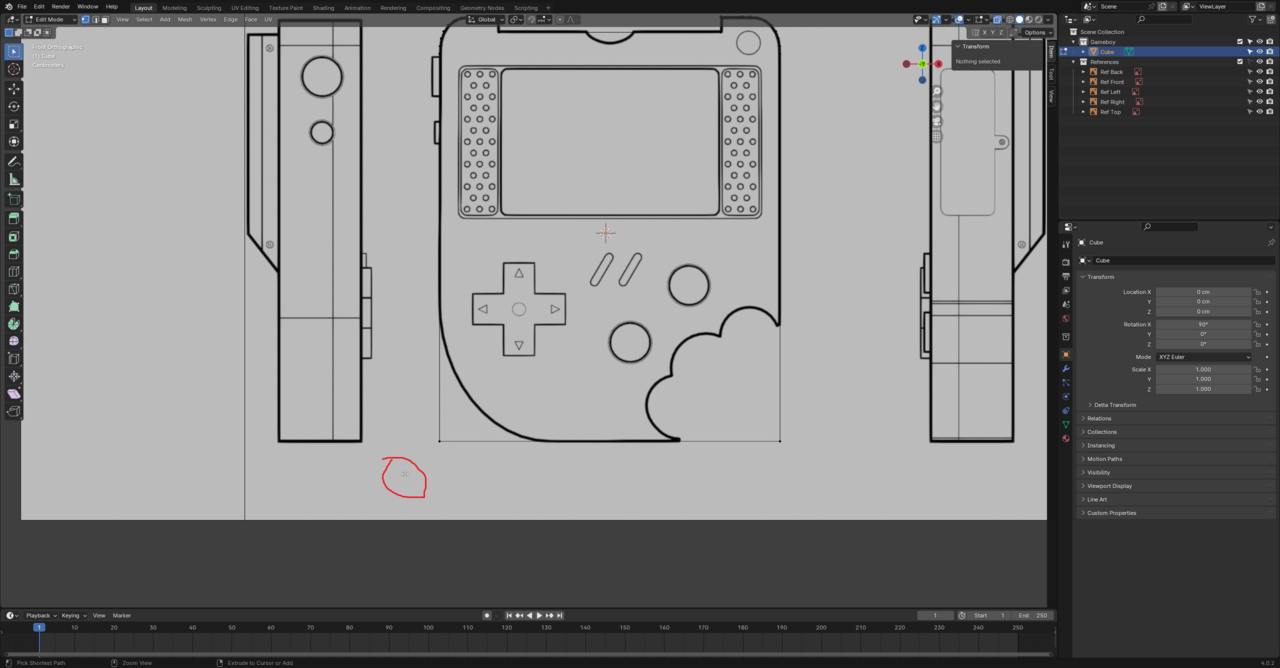The height and width of the screenshot is (668, 1280).
Task: Hide Ref Back in viewport
Action: [1259, 72]
